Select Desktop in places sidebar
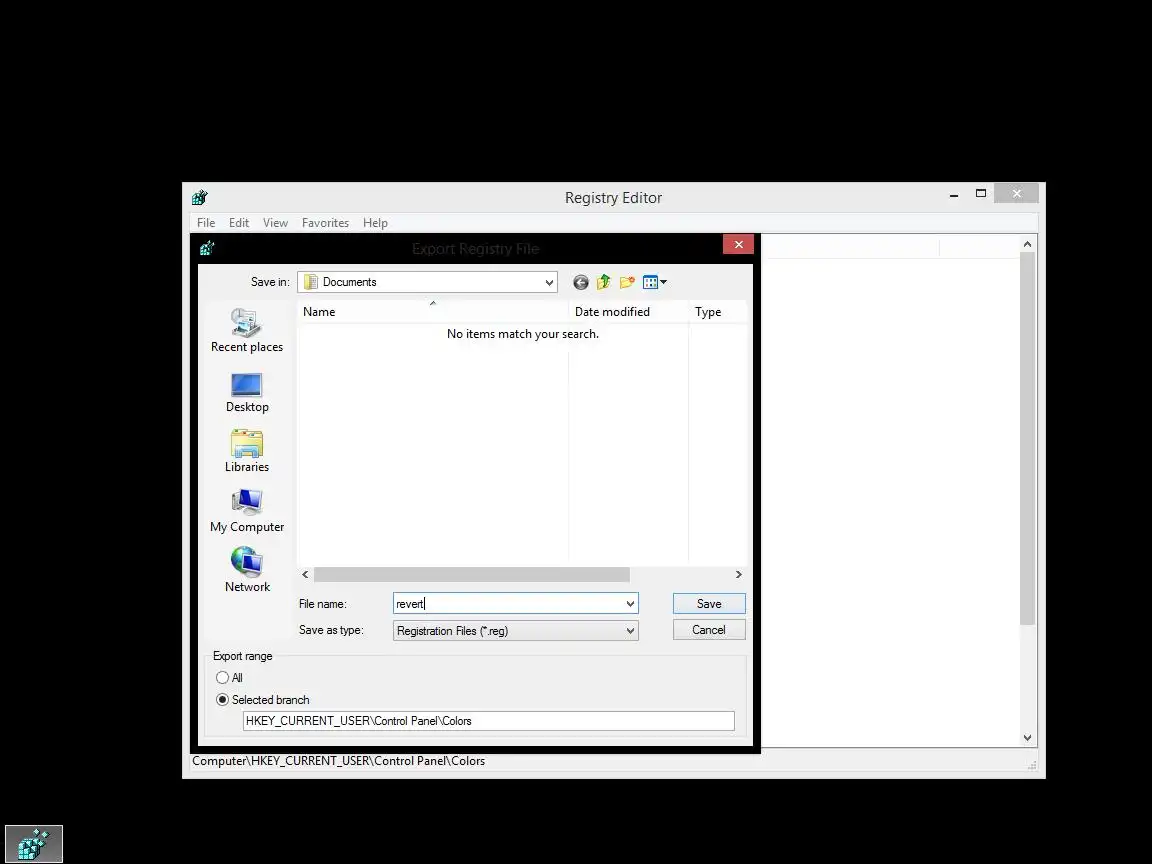The height and width of the screenshot is (864, 1152). tap(247, 393)
